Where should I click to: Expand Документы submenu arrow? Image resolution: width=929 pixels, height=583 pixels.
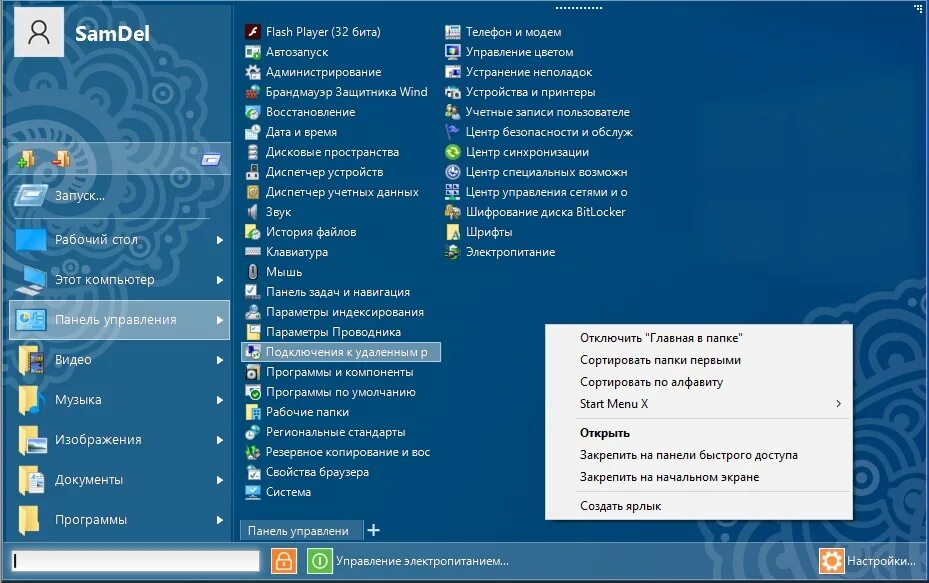pyautogui.click(x=220, y=480)
